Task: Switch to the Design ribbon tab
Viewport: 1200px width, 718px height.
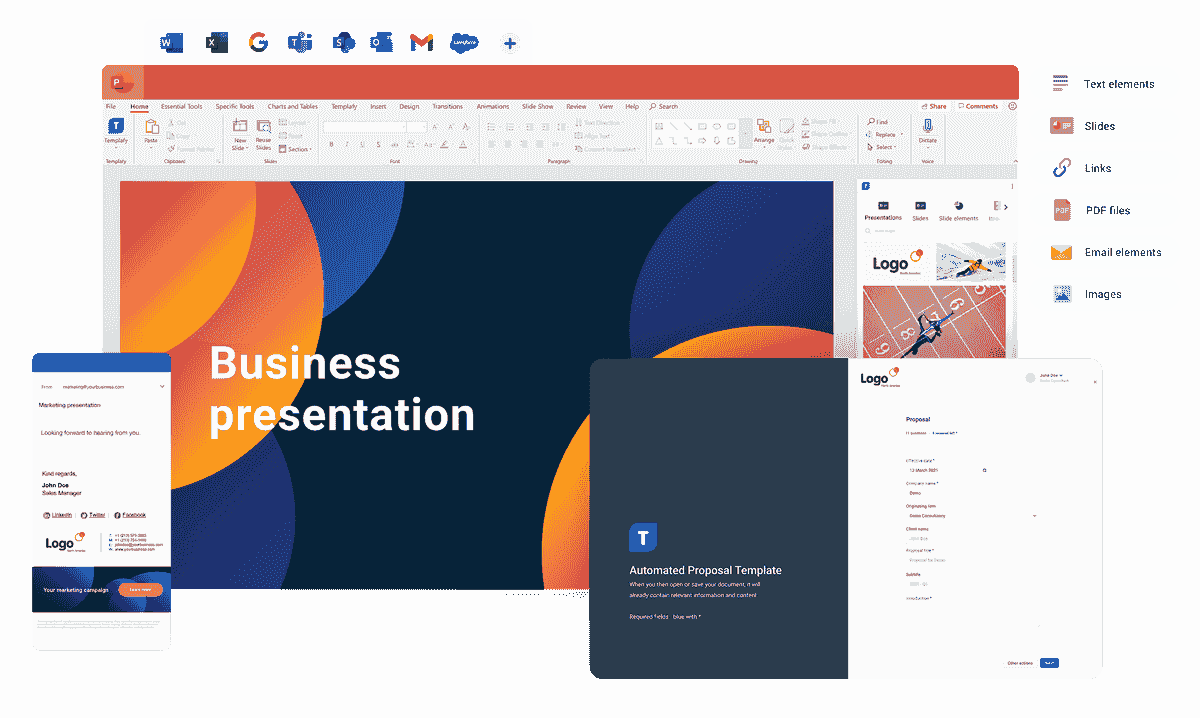Action: click(409, 106)
